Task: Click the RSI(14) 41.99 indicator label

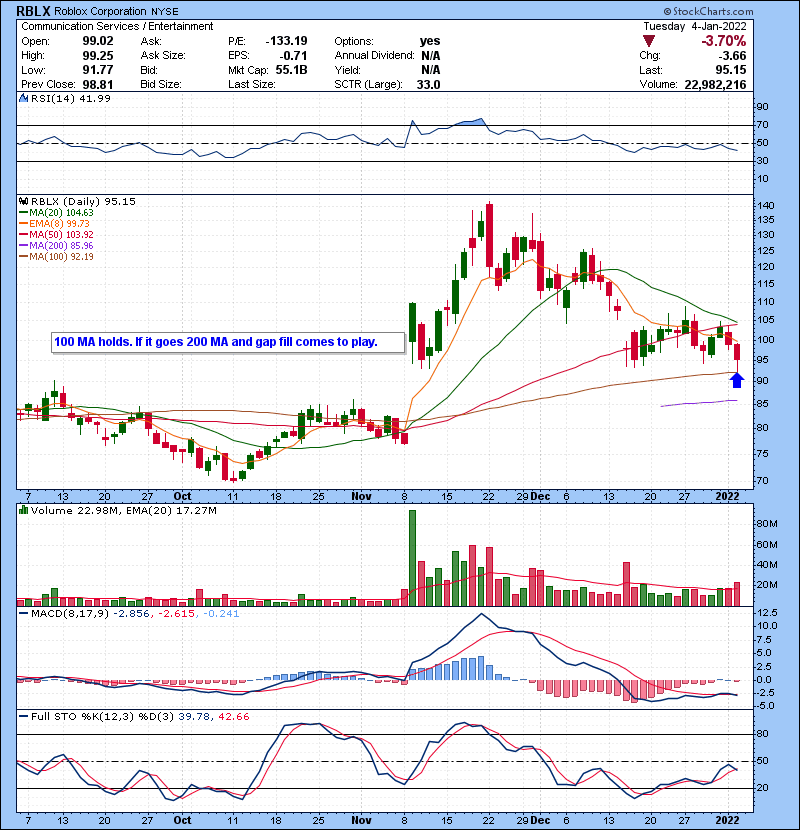Action: (70, 98)
